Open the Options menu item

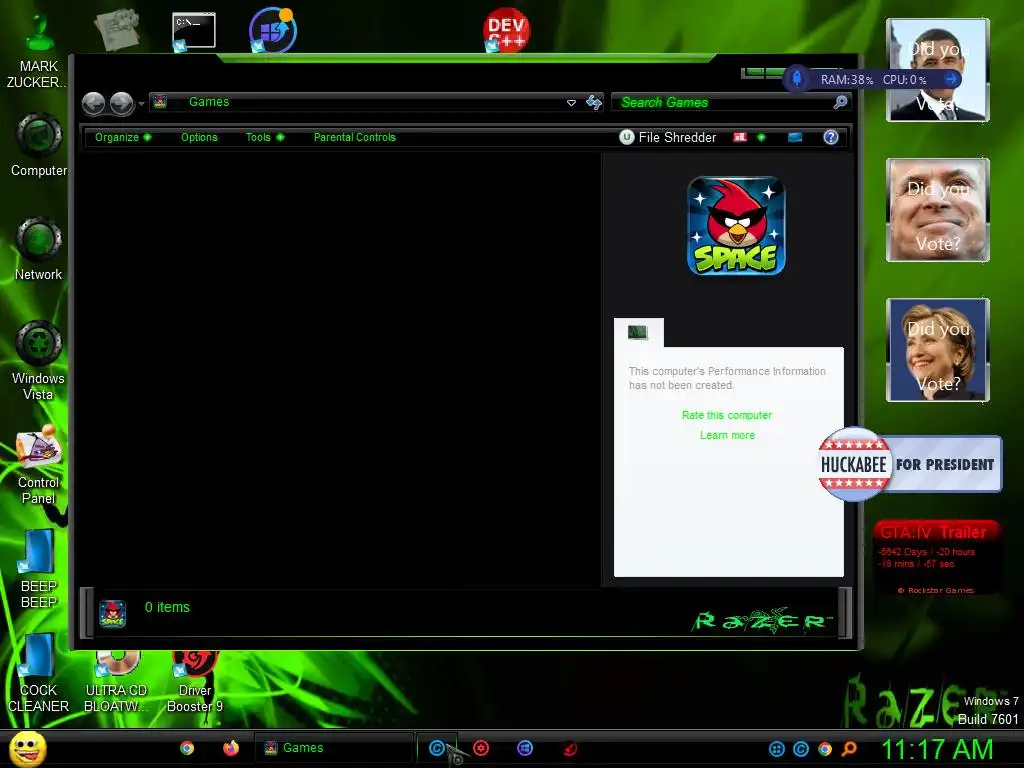pos(199,137)
